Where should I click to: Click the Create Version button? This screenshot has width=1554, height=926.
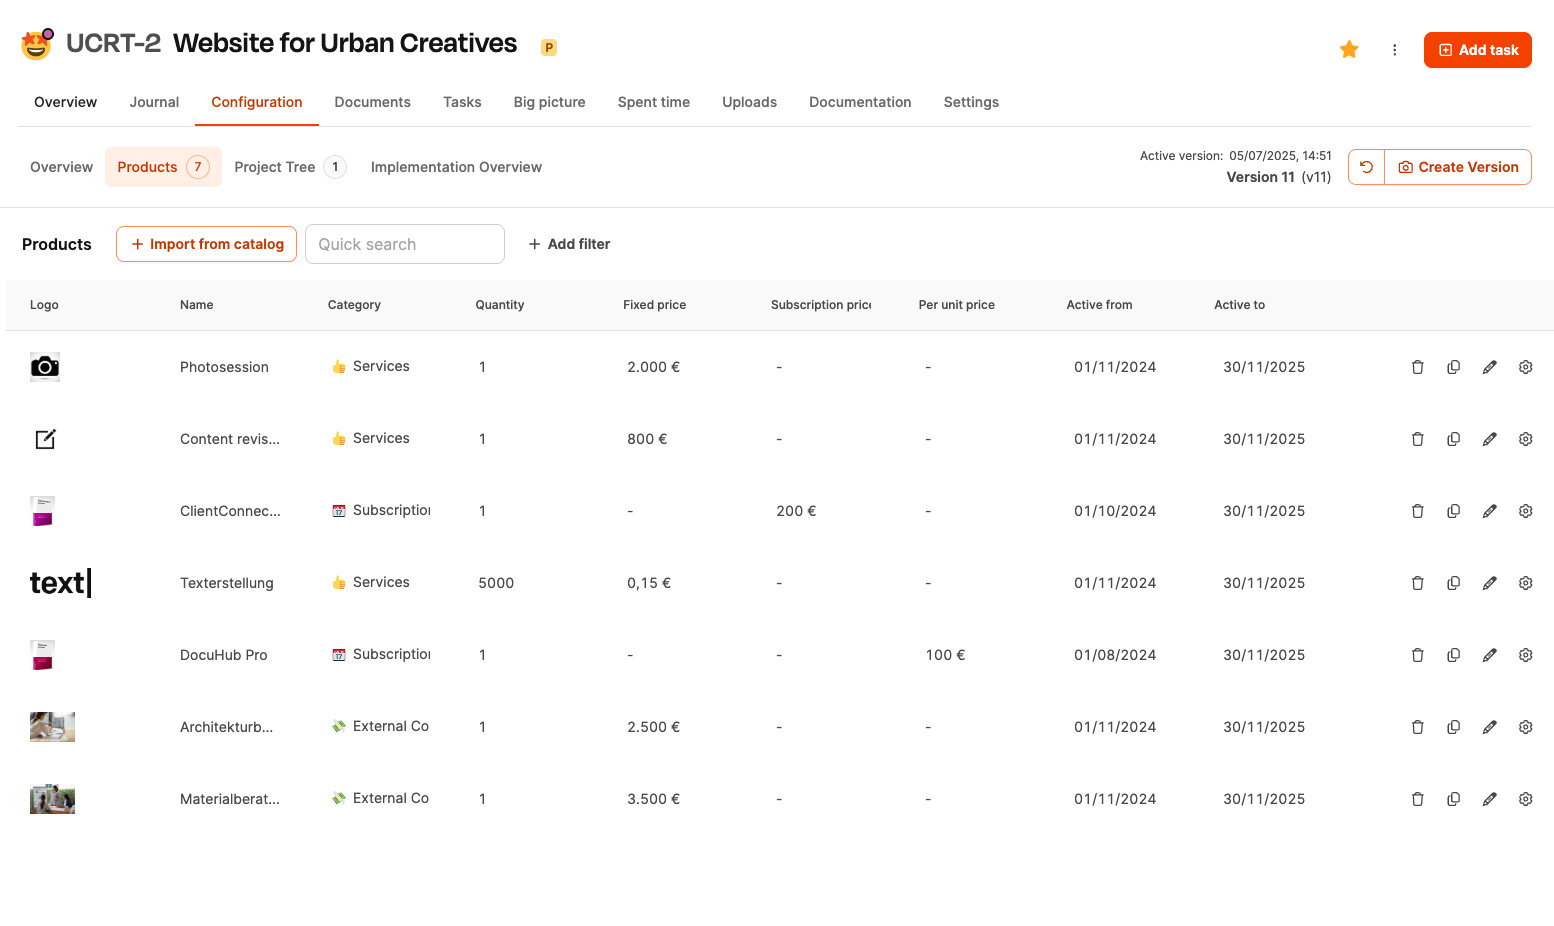pyautogui.click(x=1458, y=167)
